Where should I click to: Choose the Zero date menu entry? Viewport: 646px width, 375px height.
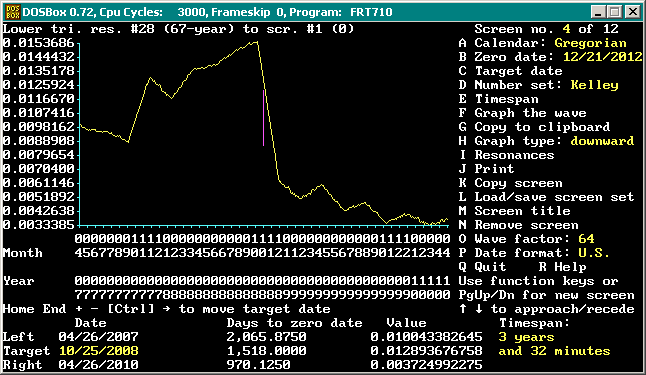click(x=550, y=57)
